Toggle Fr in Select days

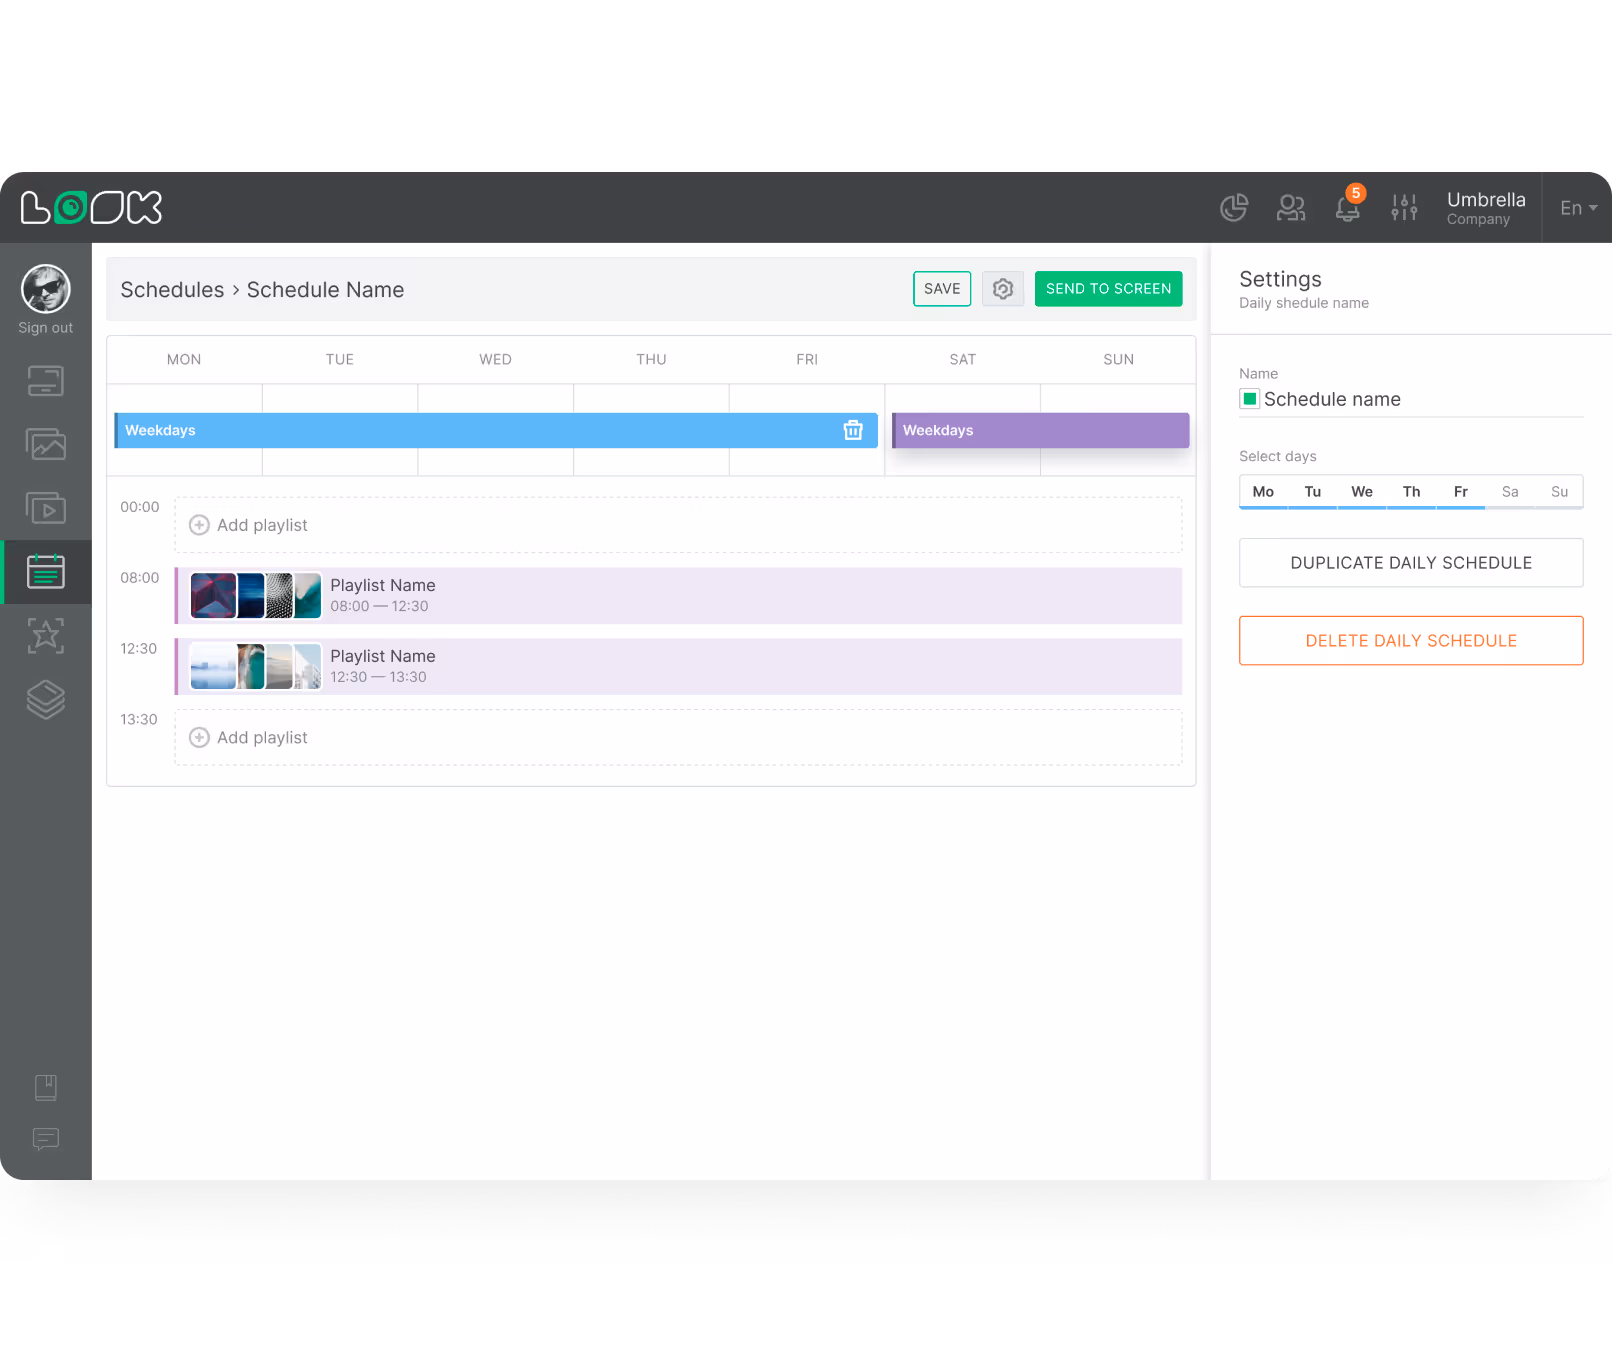[x=1461, y=491]
